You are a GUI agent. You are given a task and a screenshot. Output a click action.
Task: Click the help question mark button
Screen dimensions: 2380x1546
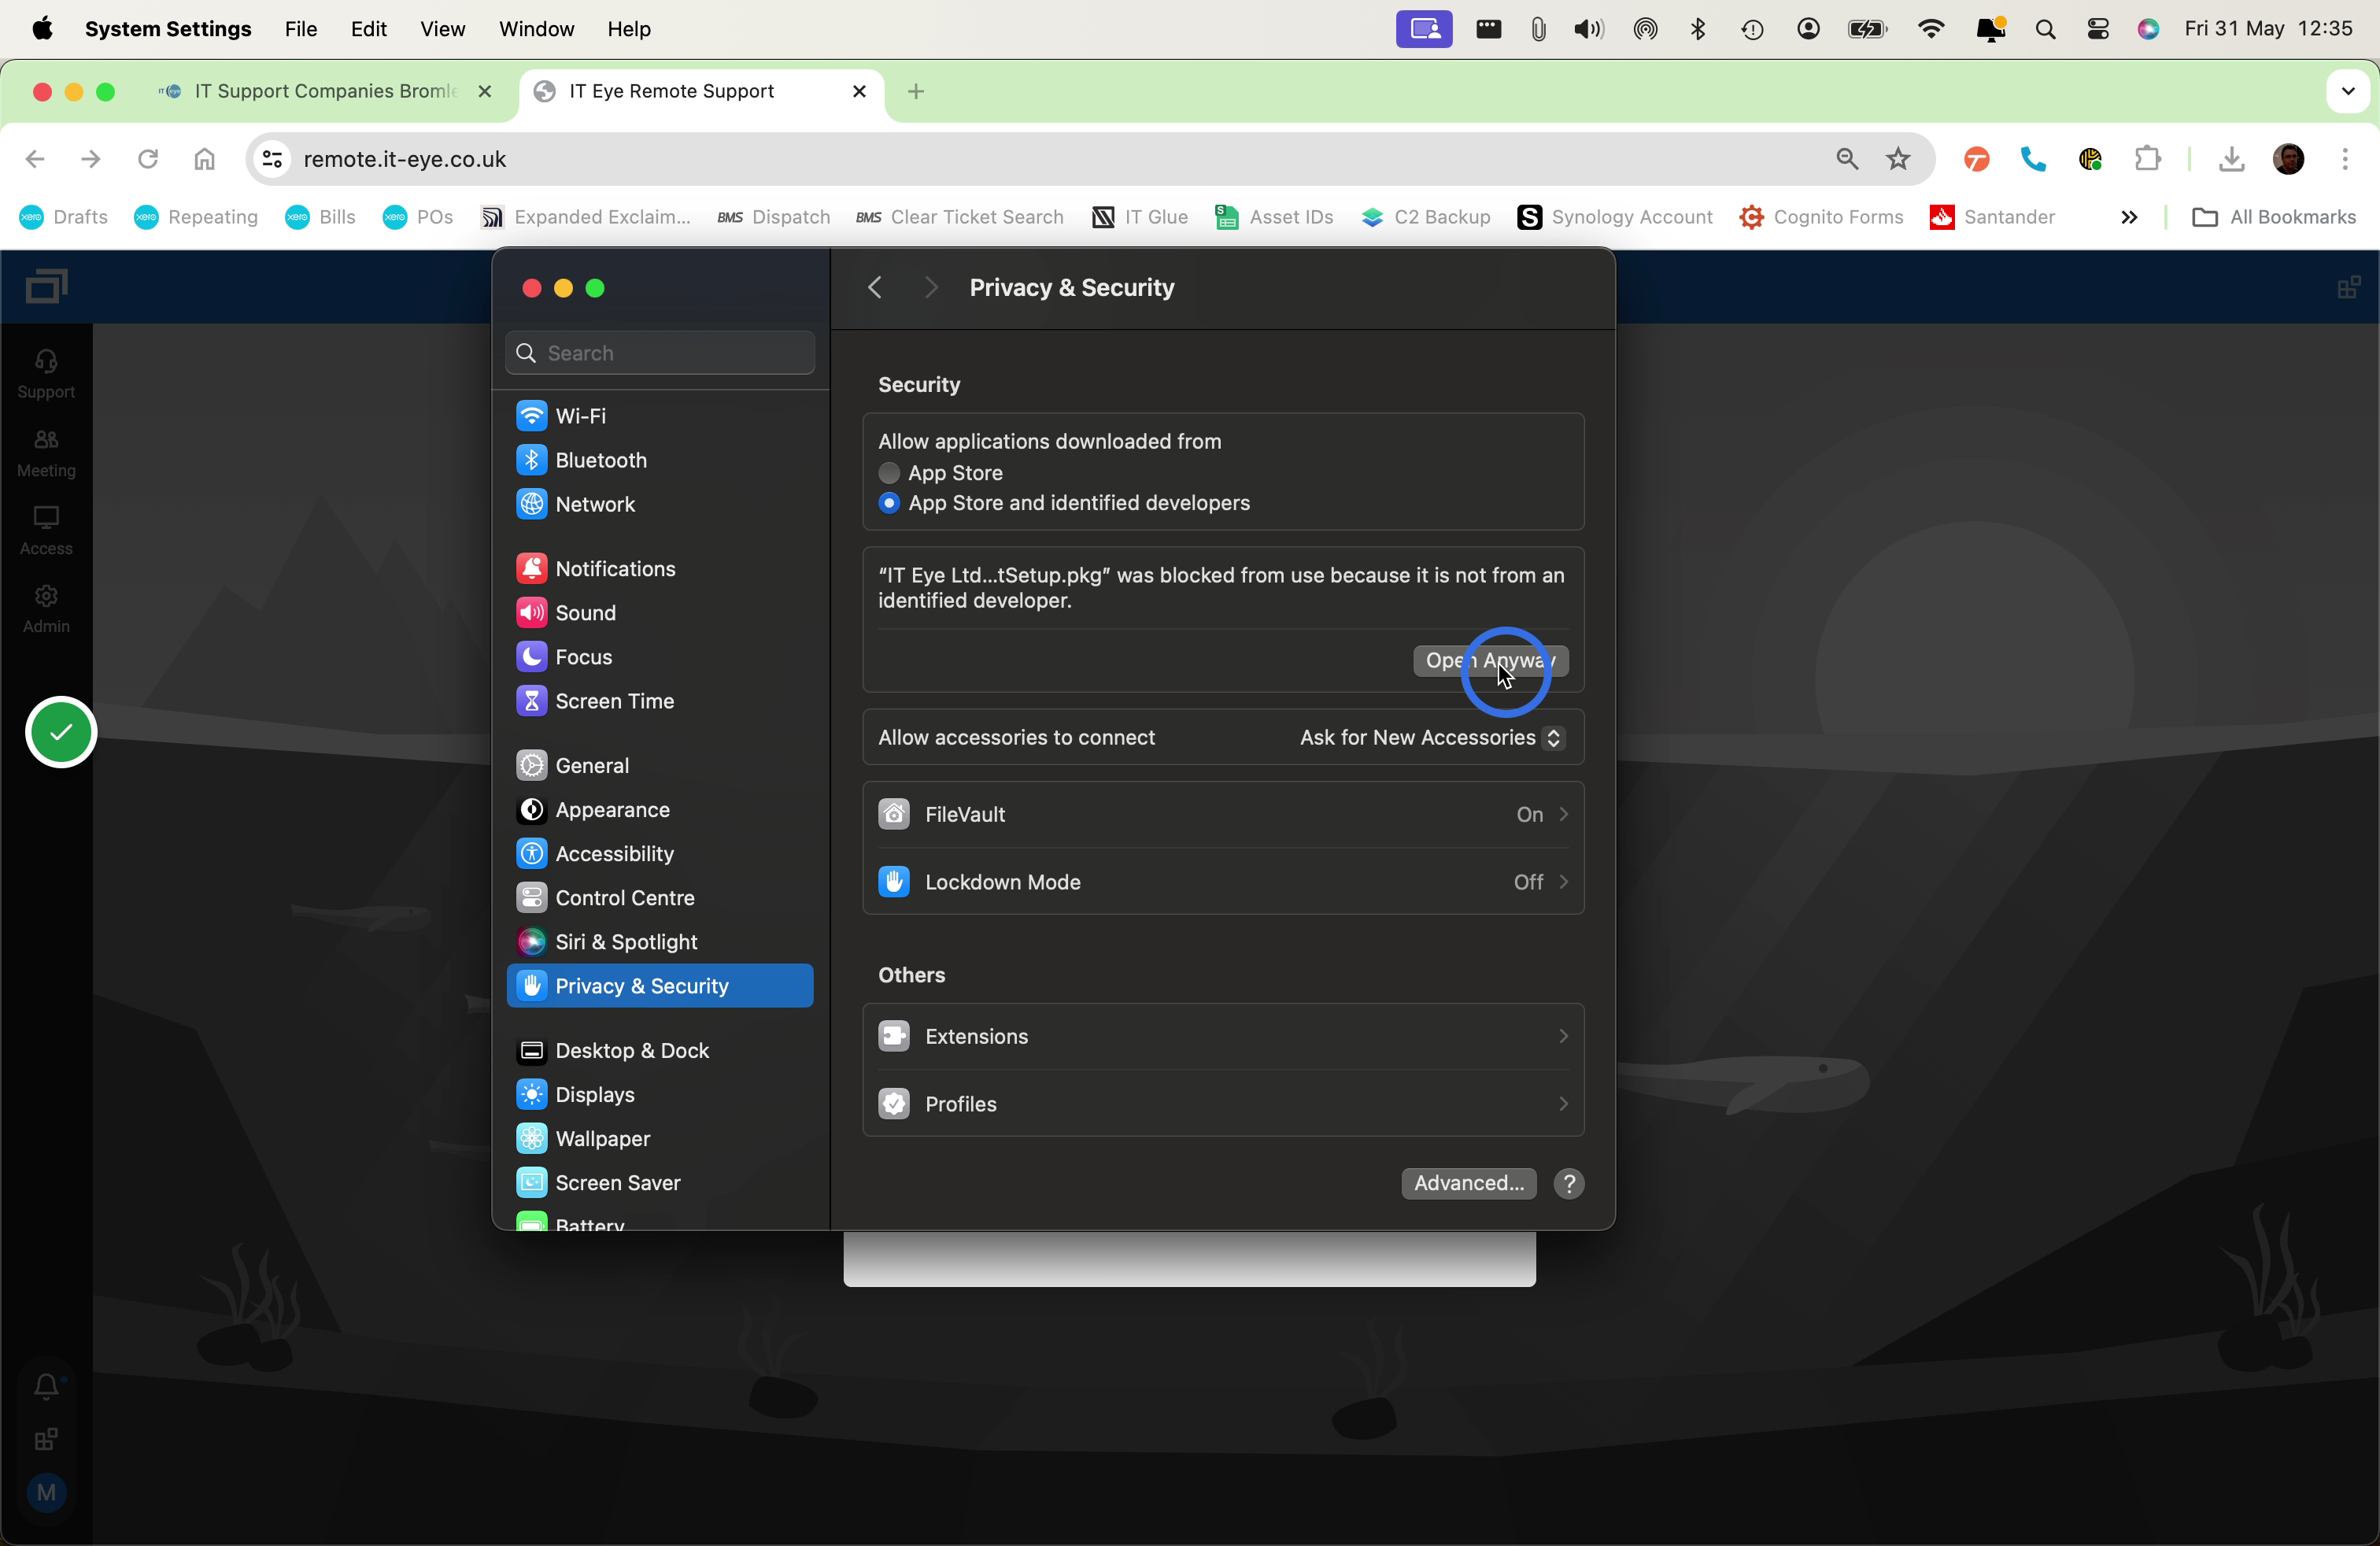(x=1568, y=1183)
